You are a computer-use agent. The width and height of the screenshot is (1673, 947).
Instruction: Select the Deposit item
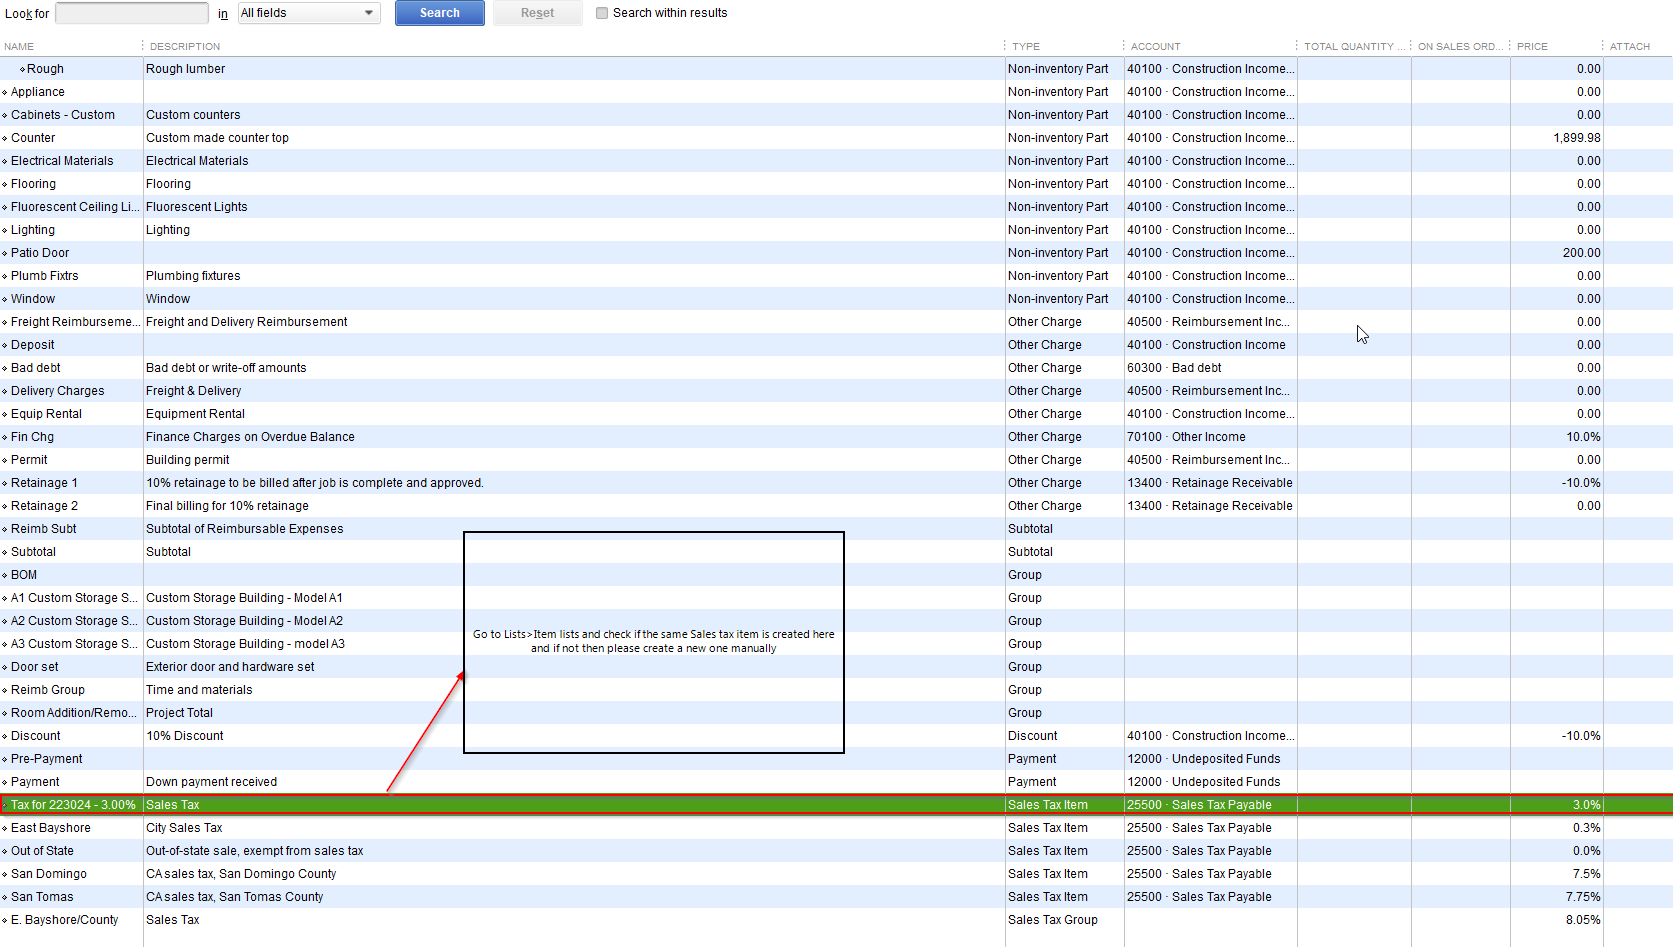(32, 345)
